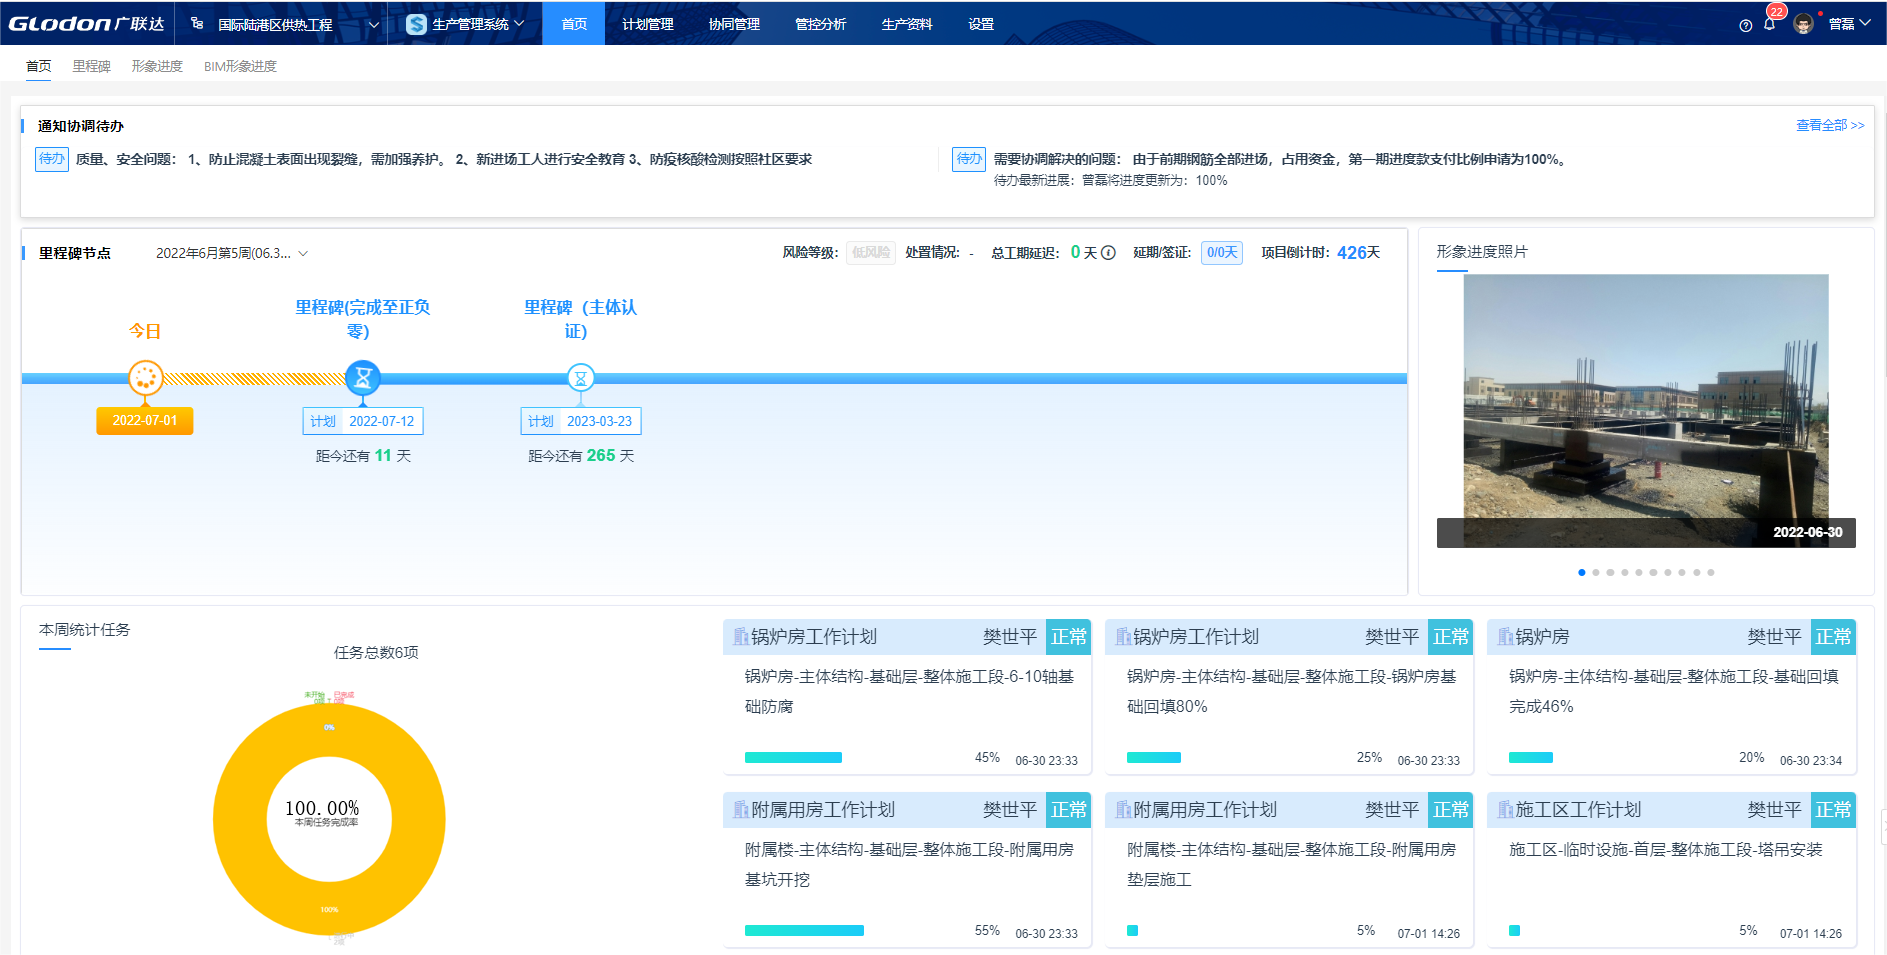Image resolution: width=1887 pixels, height=955 pixels.
Task: Click the hourglass icon of 2023-03-23 milestone
Action: pyautogui.click(x=580, y=378)
